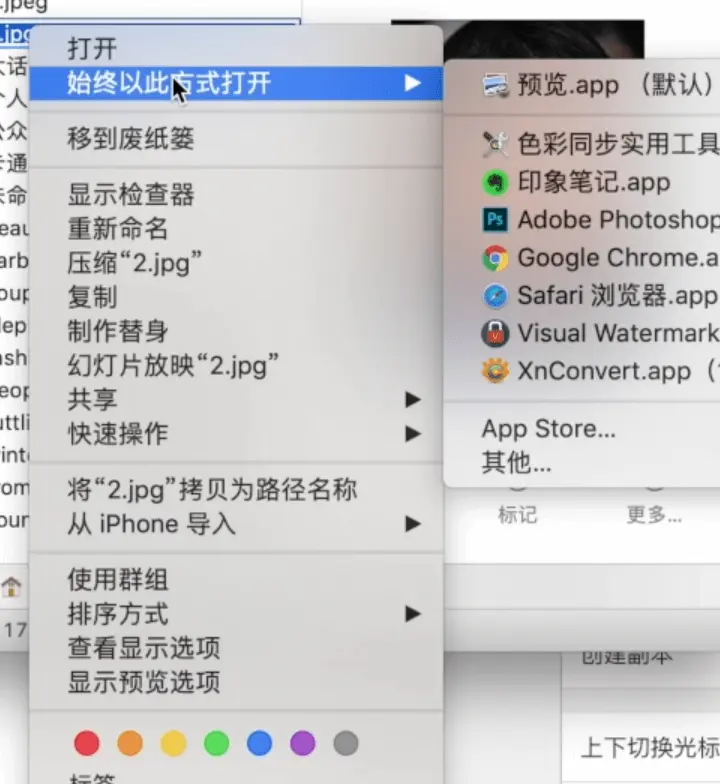Open 排序方式 sort entry

click(236, 614)
